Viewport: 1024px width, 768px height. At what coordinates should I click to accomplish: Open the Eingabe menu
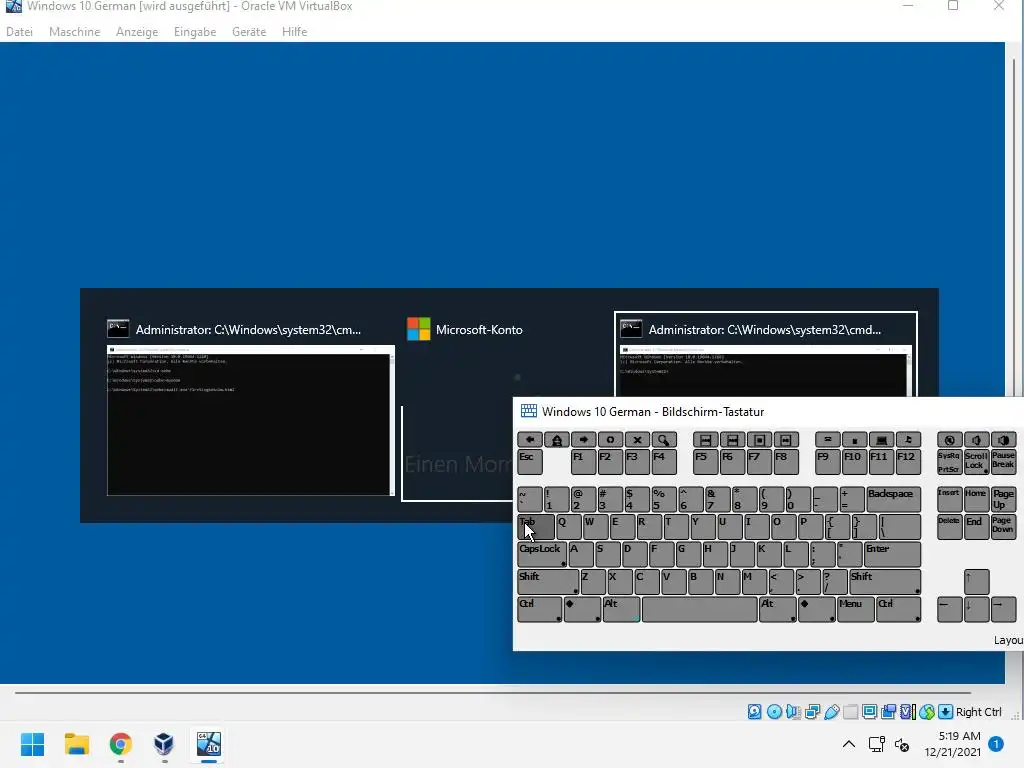click(195, 31)
